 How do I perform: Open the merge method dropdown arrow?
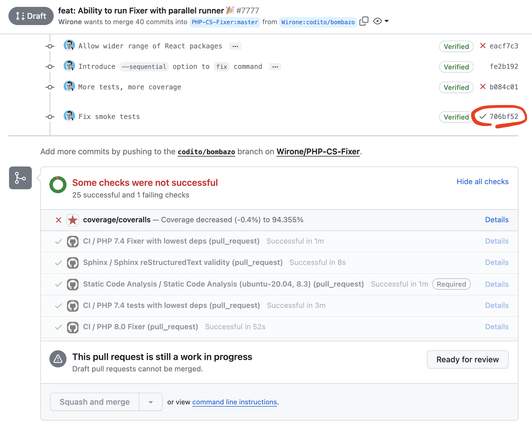151,402
